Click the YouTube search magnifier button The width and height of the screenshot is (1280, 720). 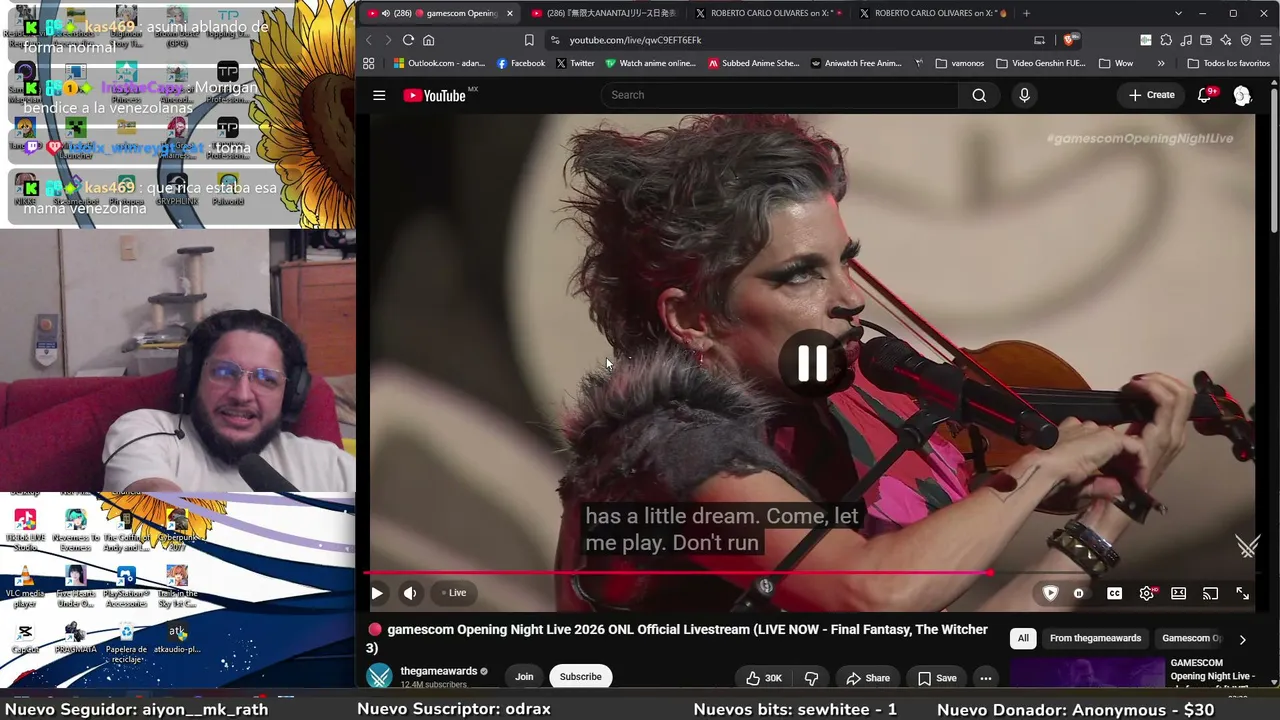[x=979, y=95]
